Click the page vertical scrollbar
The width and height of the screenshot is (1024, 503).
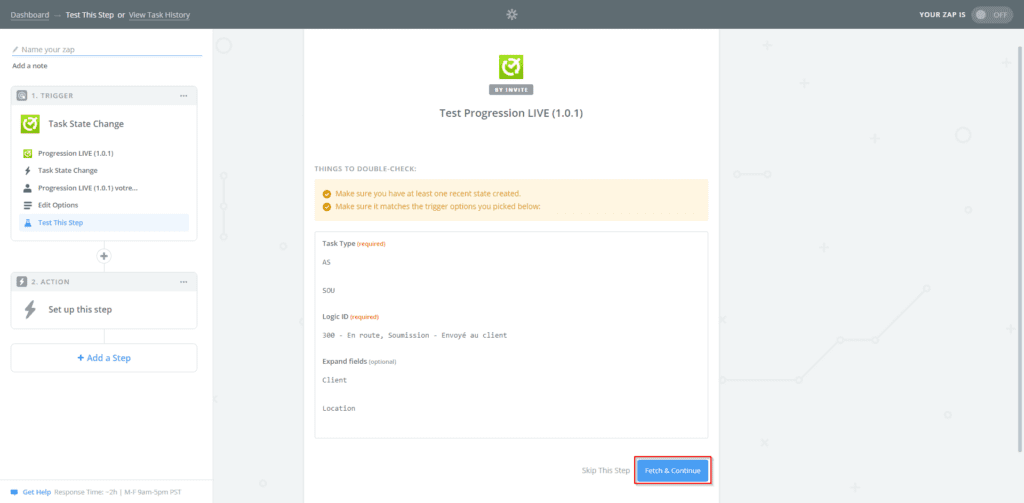tap(1020, 248)
